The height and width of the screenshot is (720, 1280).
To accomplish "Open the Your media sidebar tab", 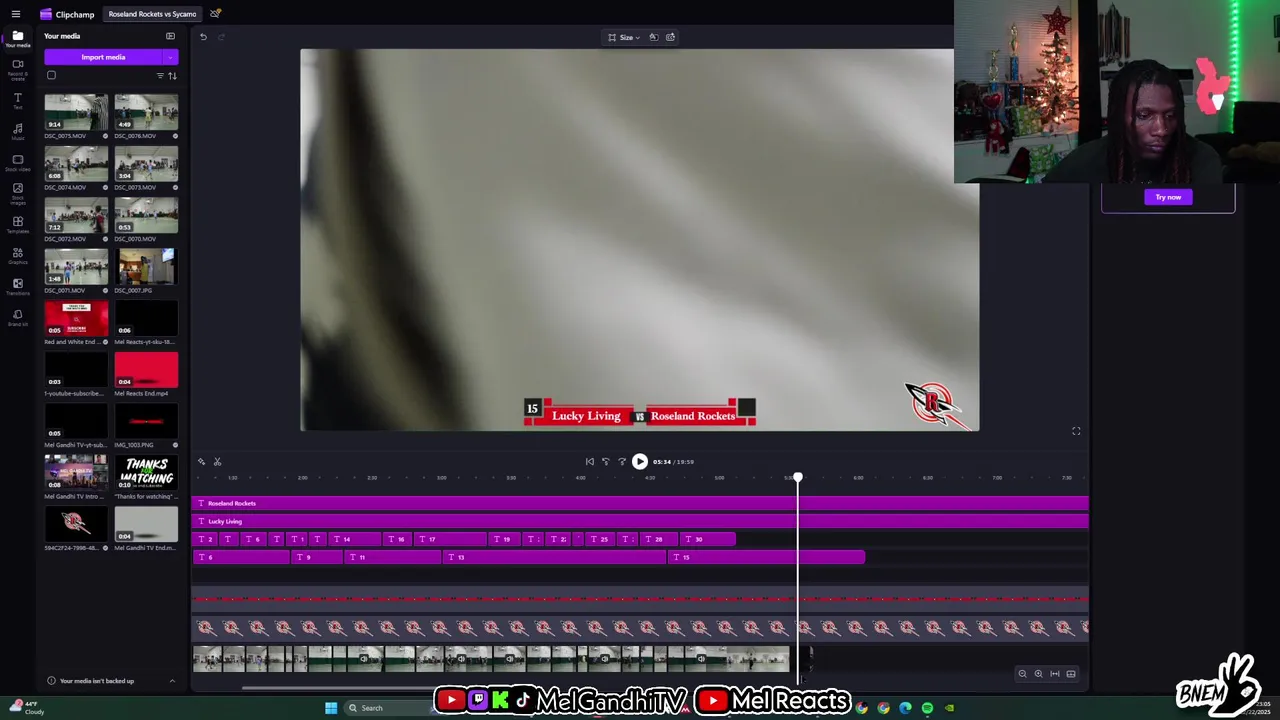I will pyautogui.click(x=17, y=39).
